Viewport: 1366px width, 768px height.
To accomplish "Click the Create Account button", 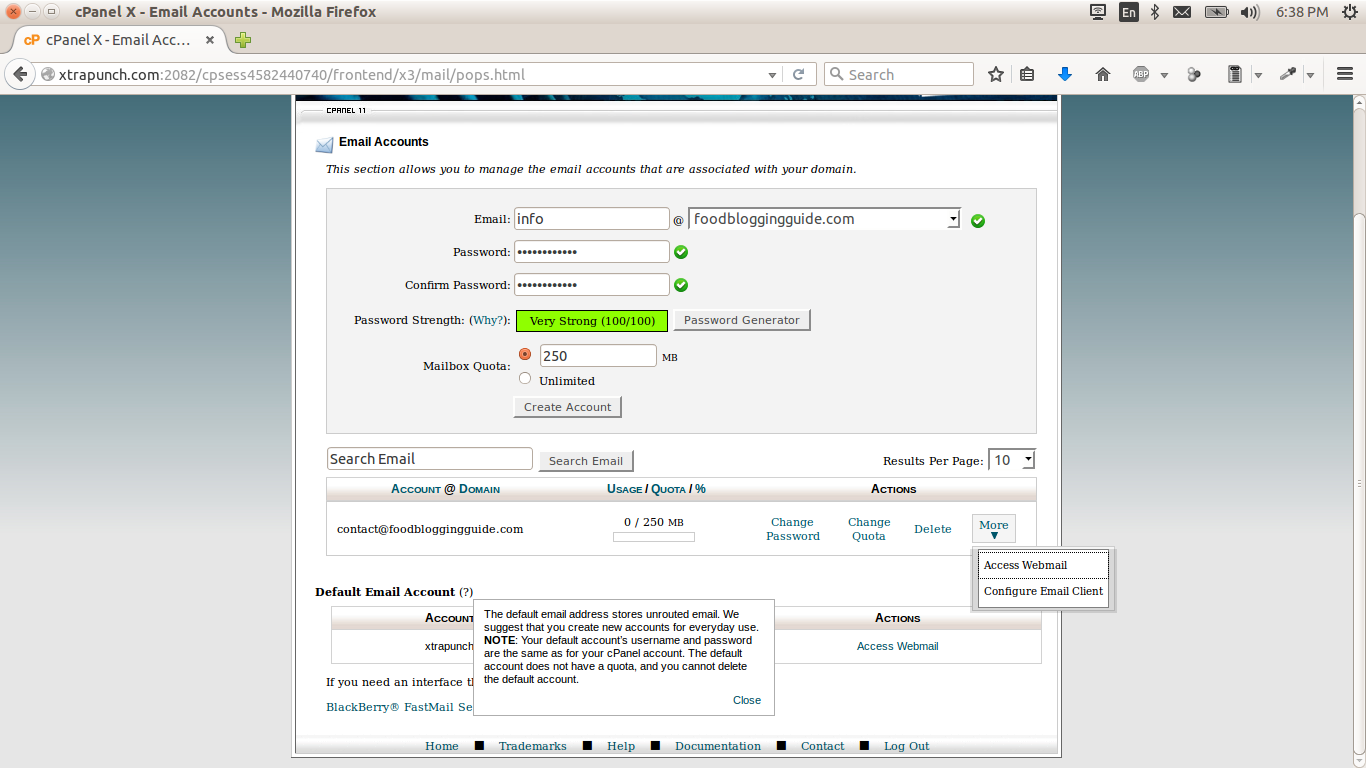I will 568,407.
